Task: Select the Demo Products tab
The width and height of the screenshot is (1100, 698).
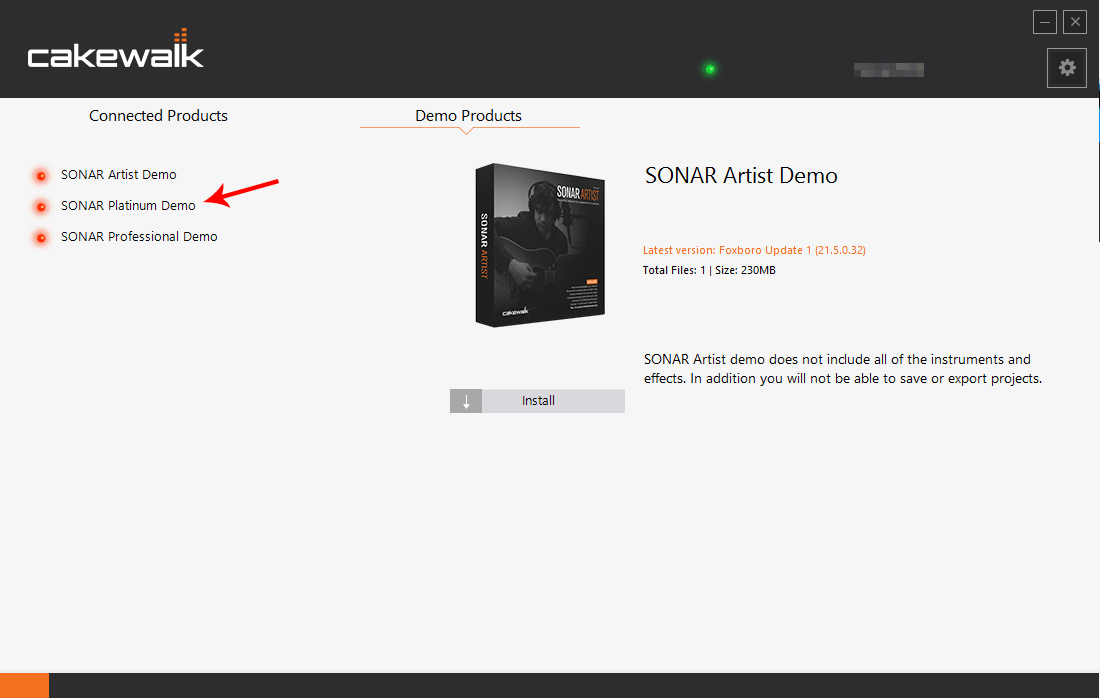Action: click(x=468, y=116)
